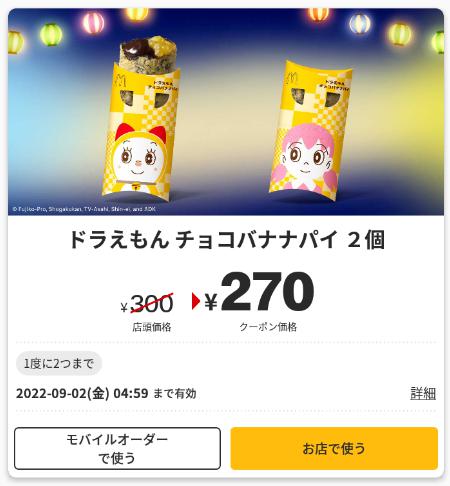Tap the yellow お店で使う button

pos(334,448)
